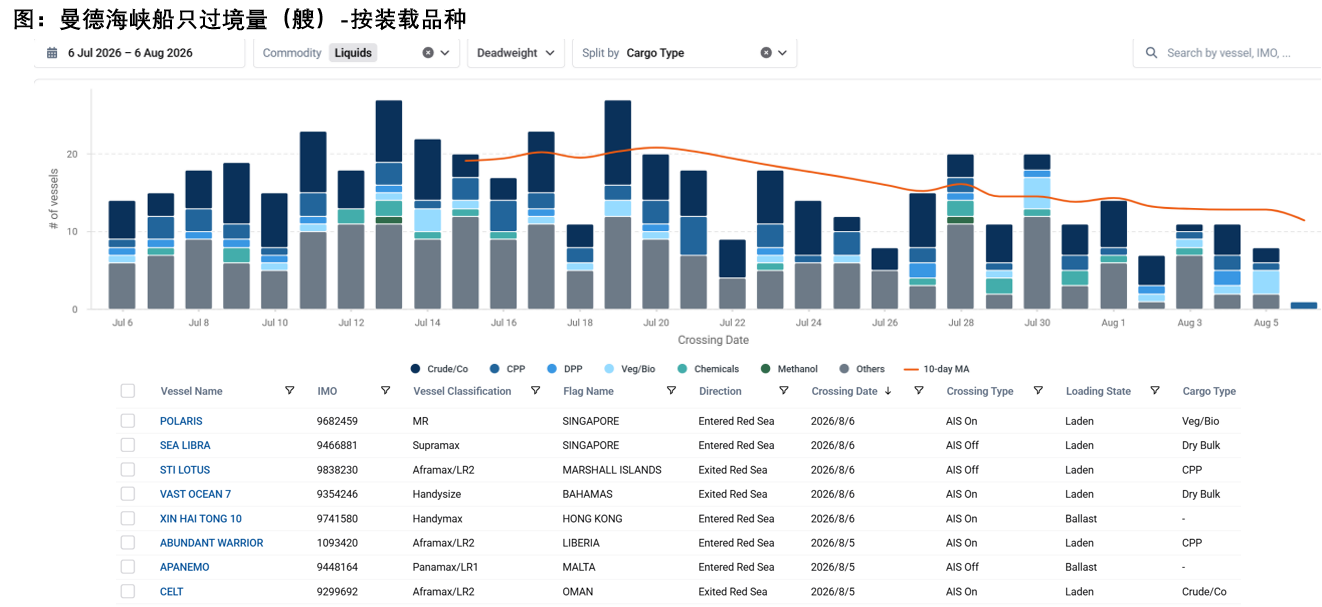
Task: Open the date range calendar icon
Action: pos(52,53)
